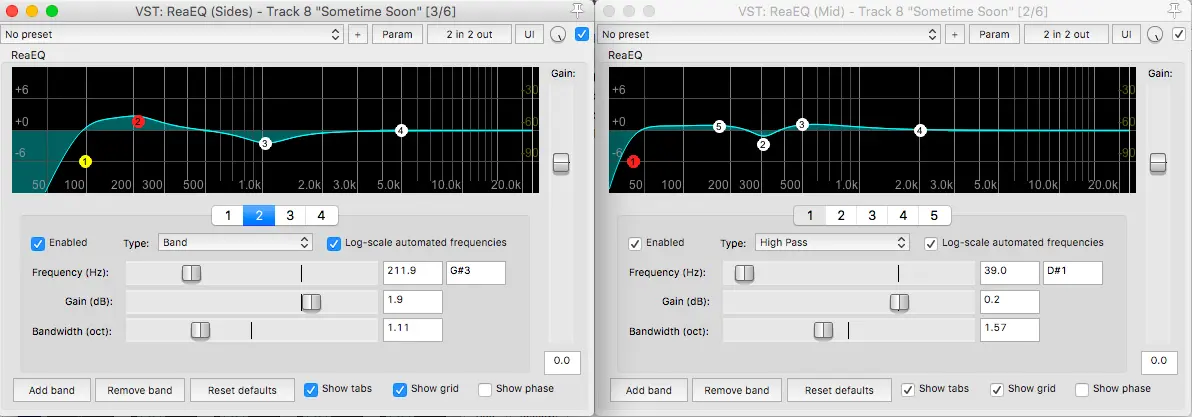The image size is (1192, 417).
Task: Click the wet/dry knob in the Mid window
Action: click(1155, 34)
